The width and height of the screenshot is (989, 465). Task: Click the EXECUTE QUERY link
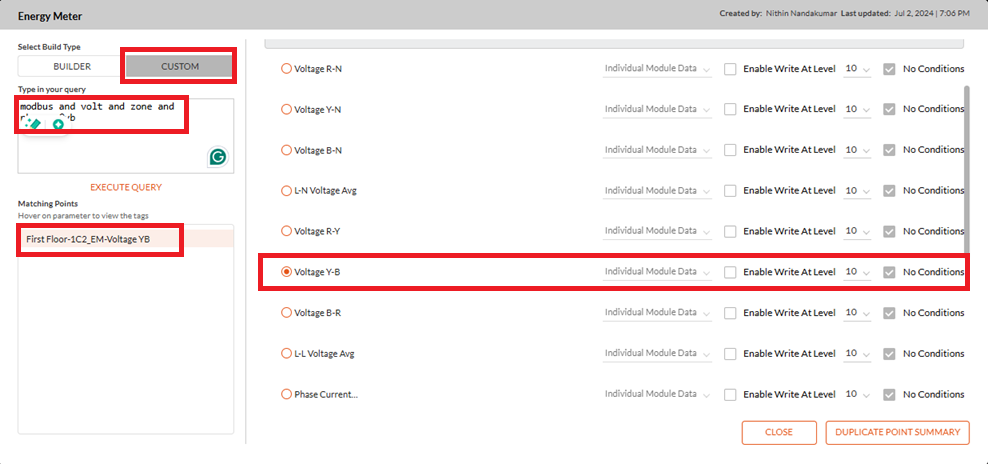pyautogui.click(x=126, y=187)
